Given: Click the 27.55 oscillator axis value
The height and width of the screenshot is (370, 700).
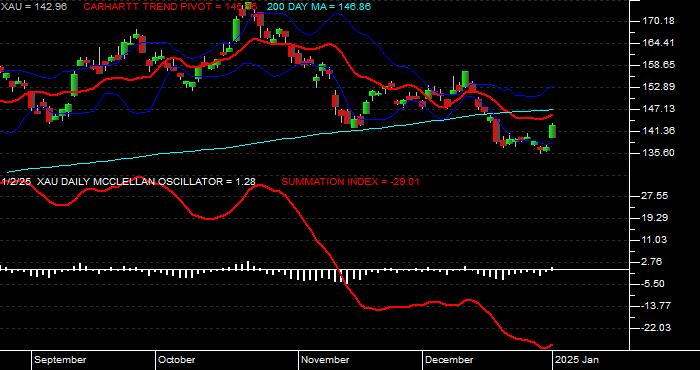Looking at the screenshot, I should pyautogui.click(x=655, y=196).
